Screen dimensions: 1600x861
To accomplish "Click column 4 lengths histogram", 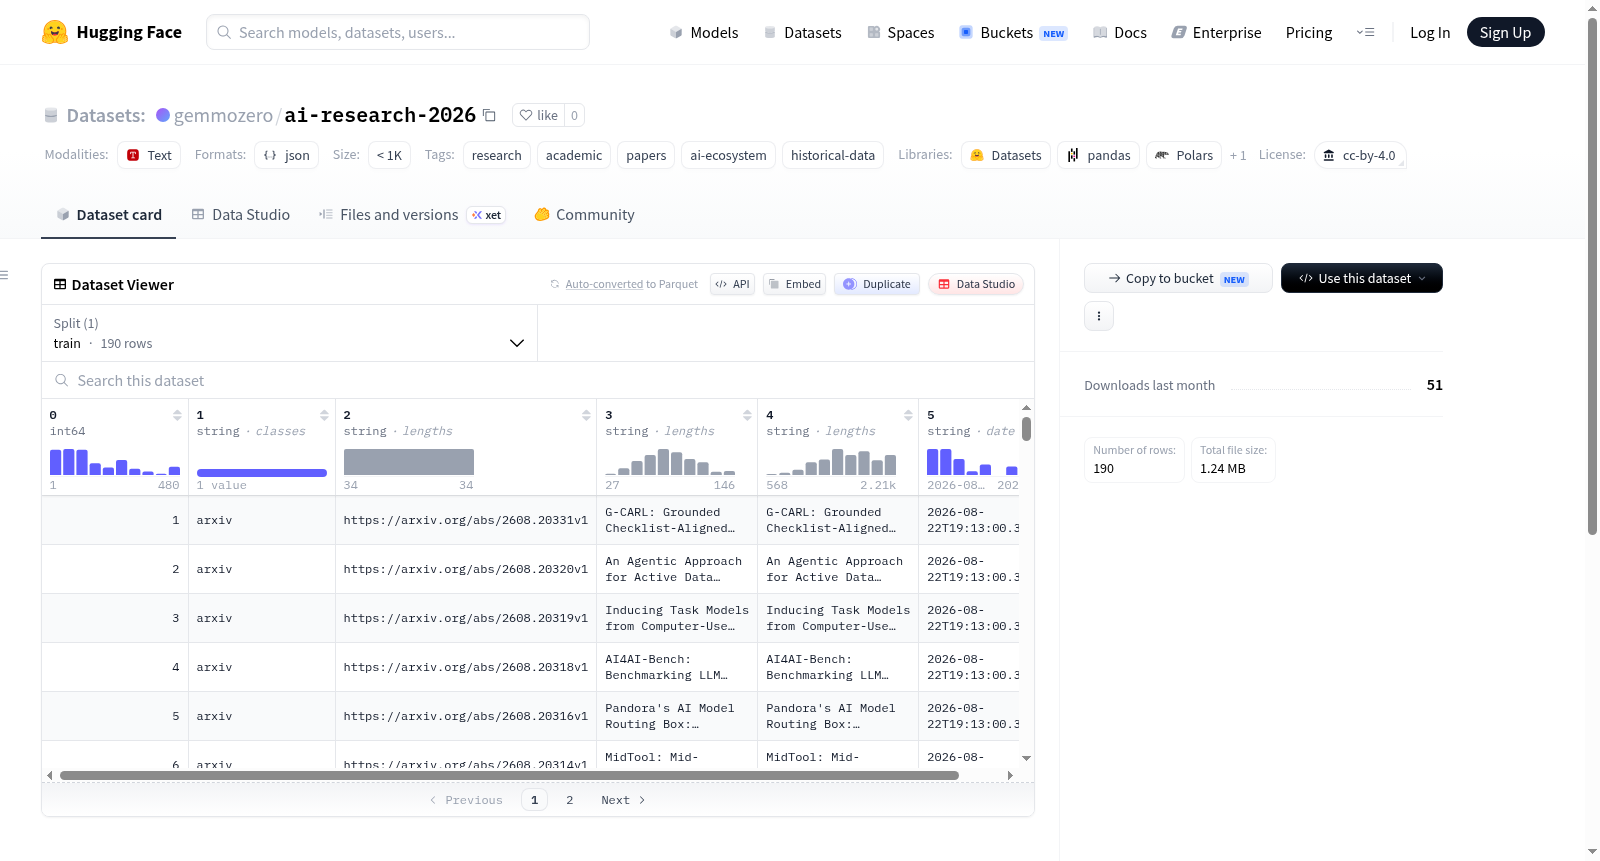I will (x=831, y=461).
